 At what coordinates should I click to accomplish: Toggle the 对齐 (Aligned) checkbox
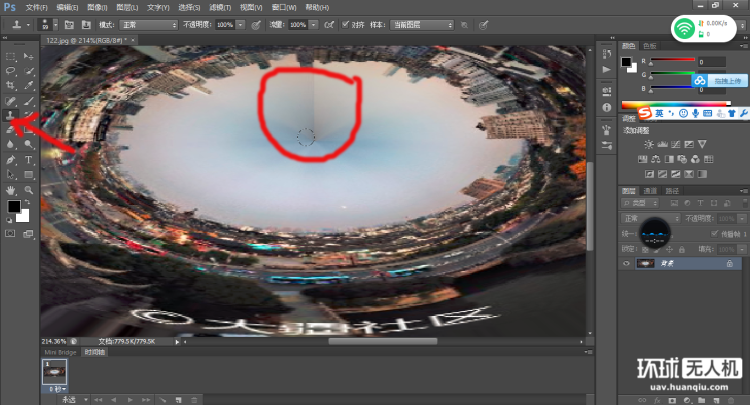346,23
